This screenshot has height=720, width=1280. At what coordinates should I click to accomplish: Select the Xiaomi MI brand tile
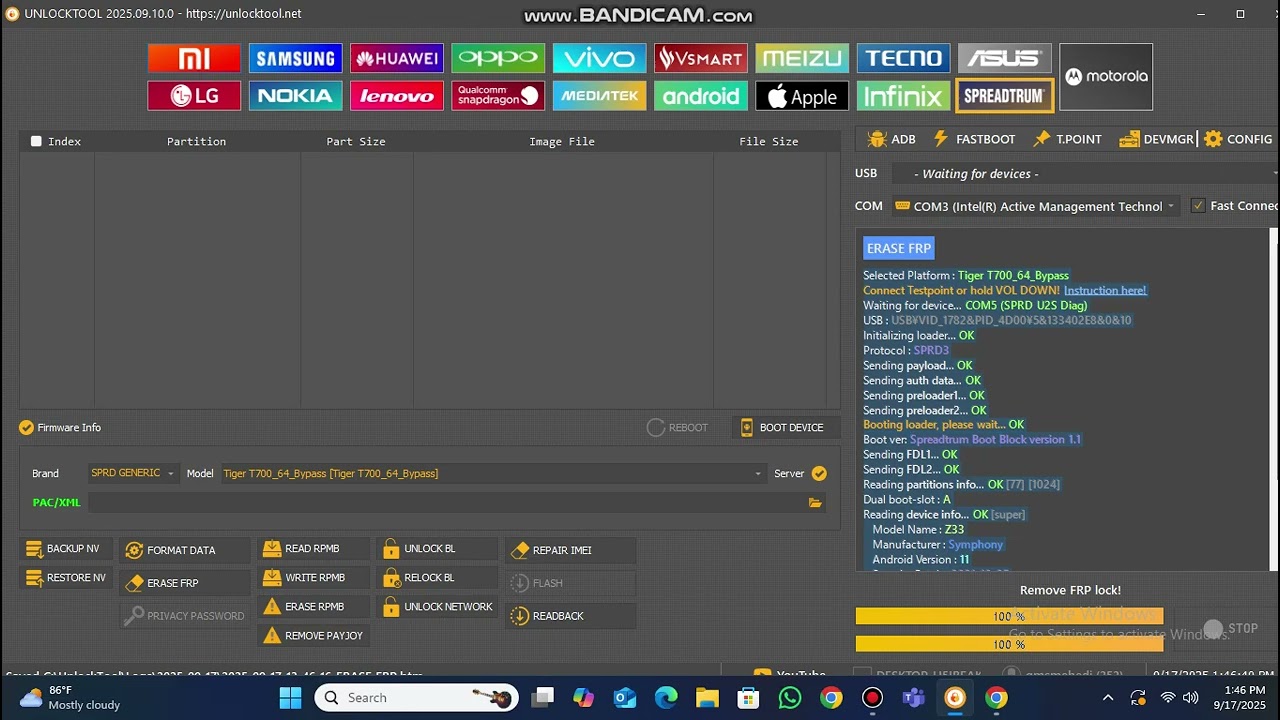[x=194, y=58]
